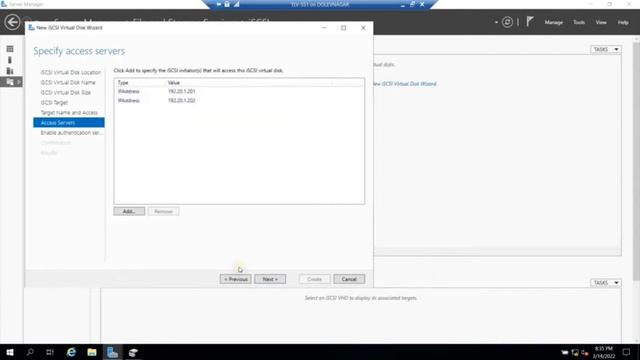640x360 pixels.
Task: Open Task View on taskbar
Action: coord(50,352)
